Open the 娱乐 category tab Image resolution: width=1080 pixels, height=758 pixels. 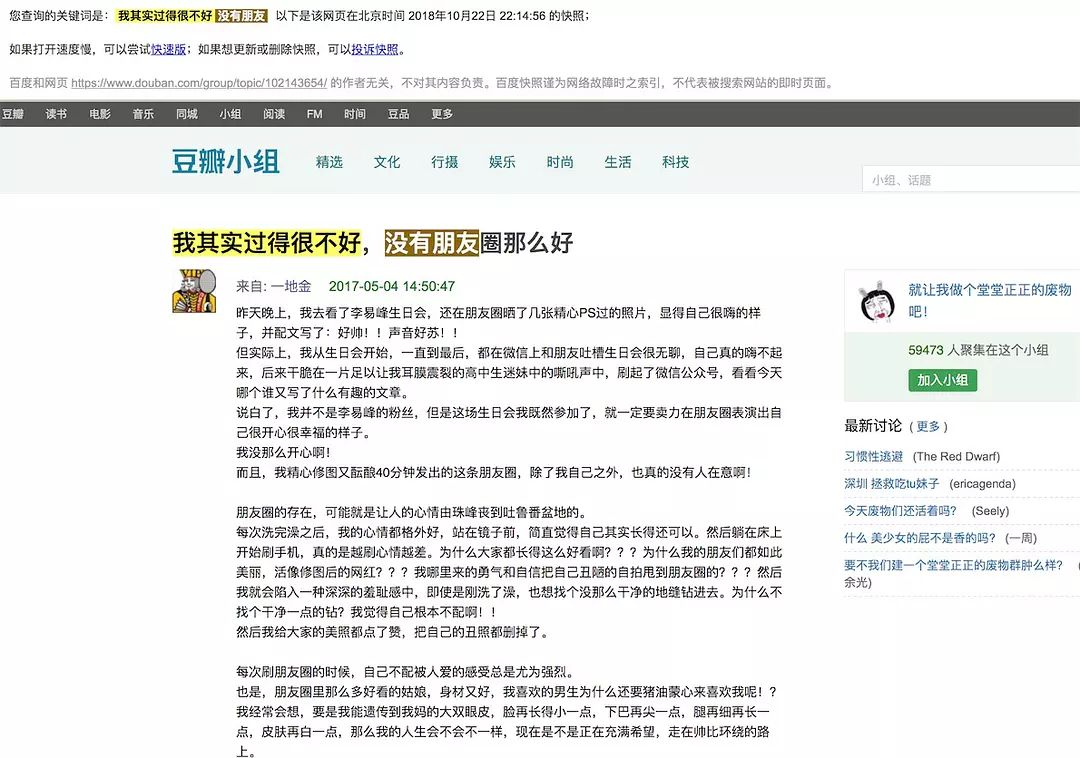click(502, 162)
